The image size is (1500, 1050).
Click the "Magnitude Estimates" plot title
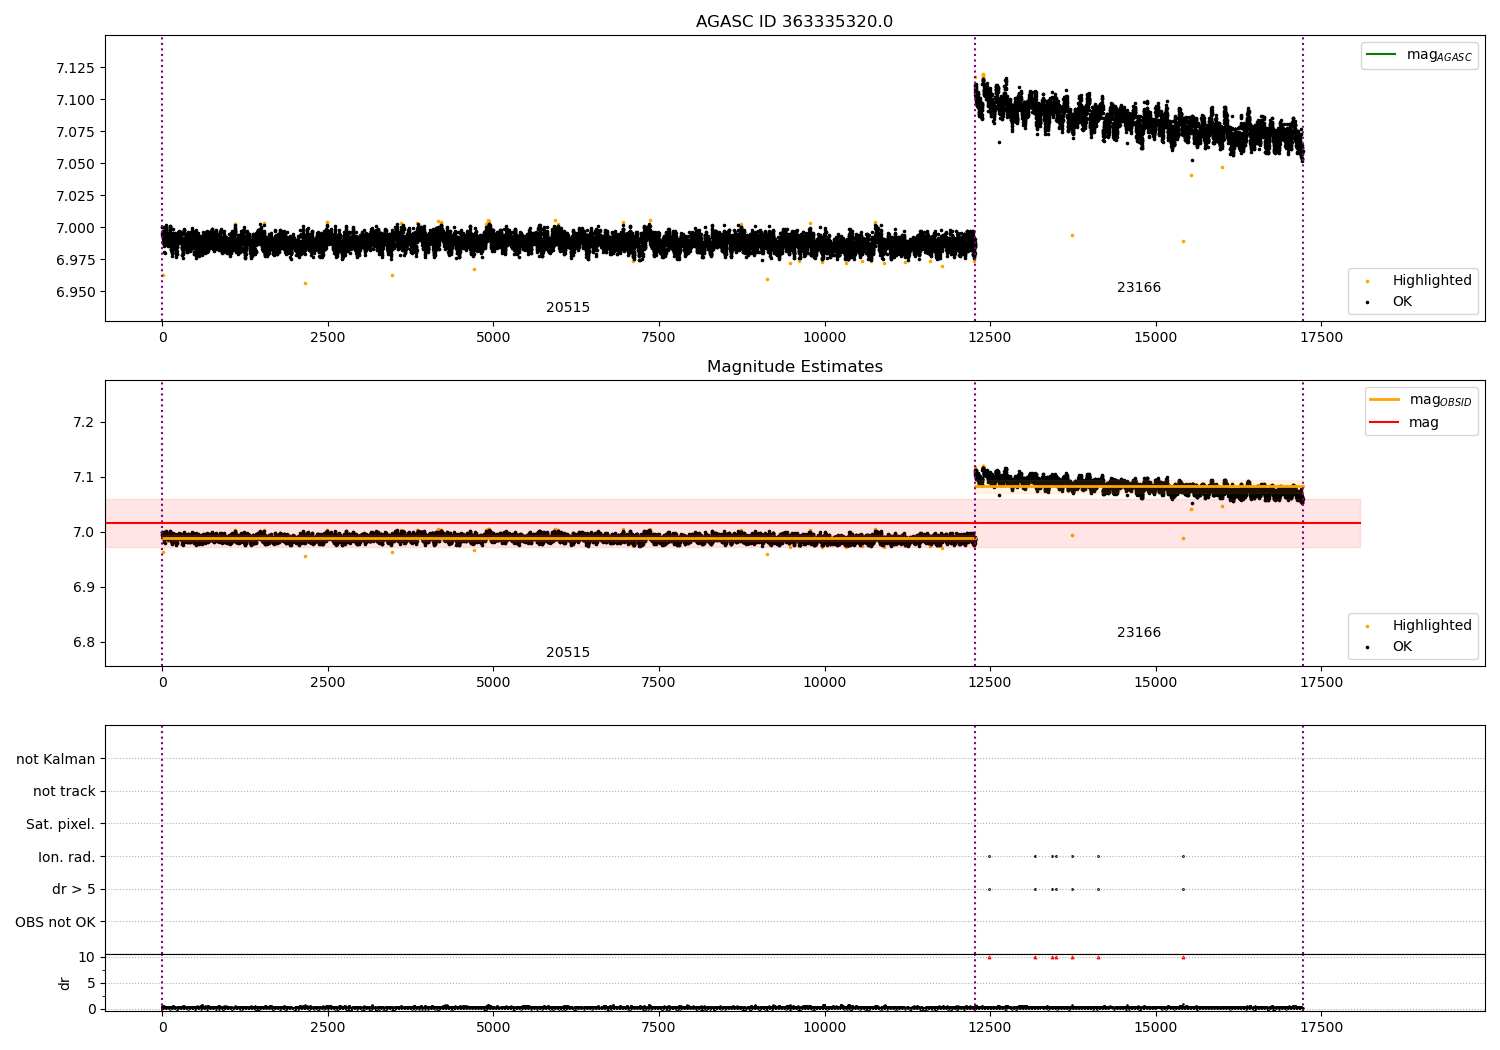point(794,367)
